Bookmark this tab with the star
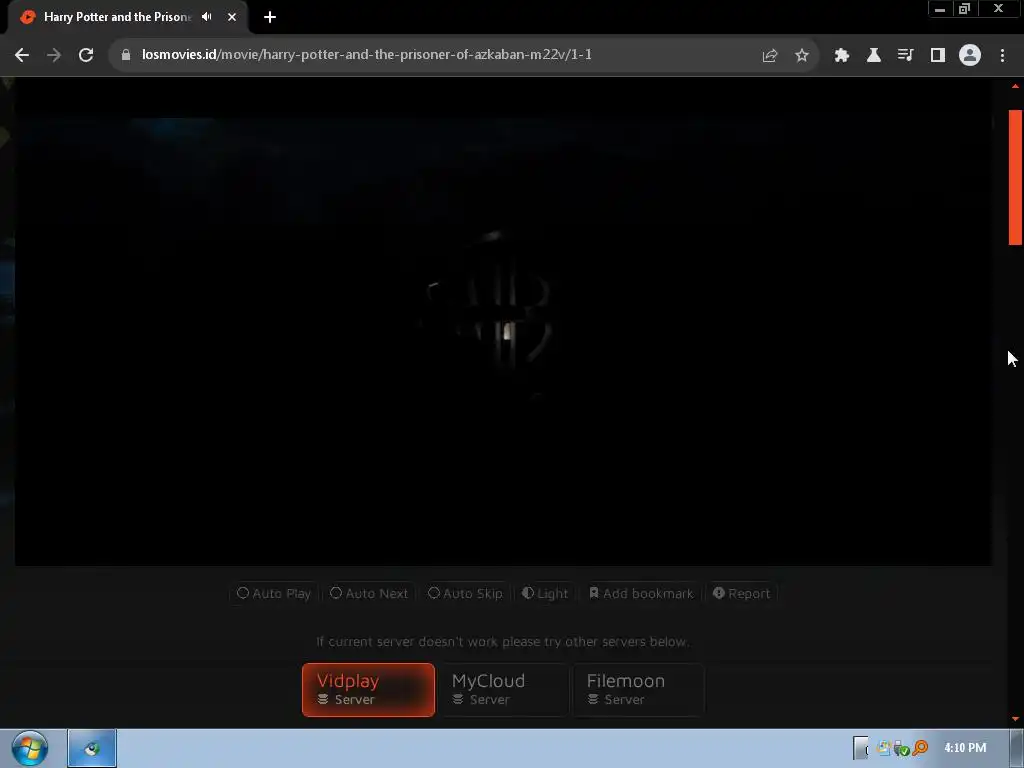The image size is (1024, 768). pyautogui.click(x=802, y=56)
